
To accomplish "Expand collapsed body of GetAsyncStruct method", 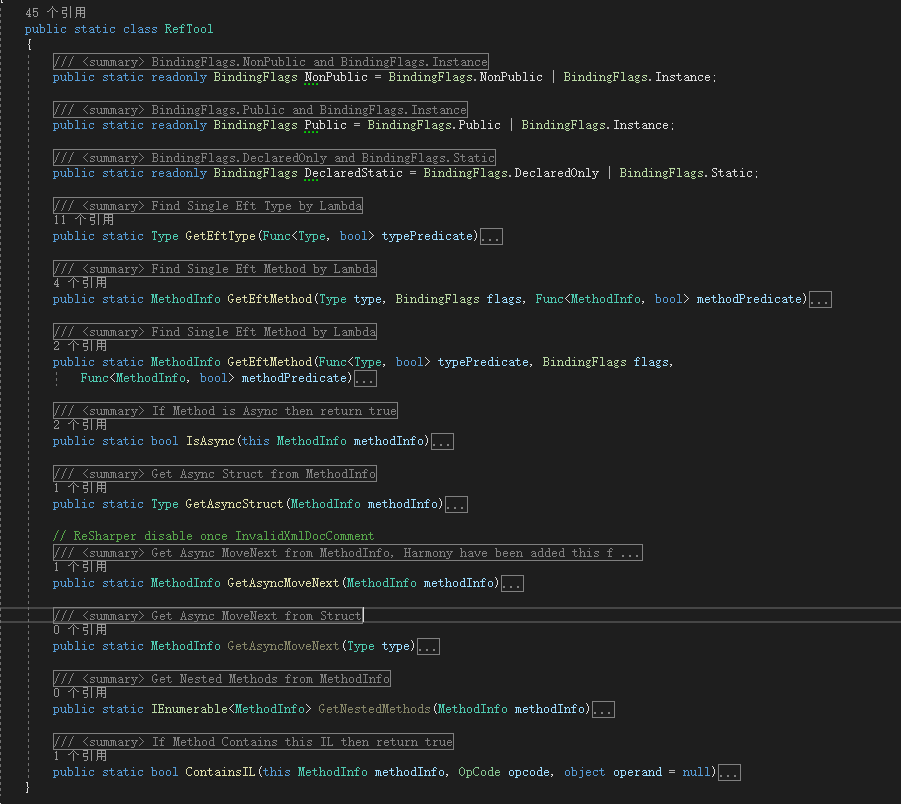I will [x=456, y=505].
